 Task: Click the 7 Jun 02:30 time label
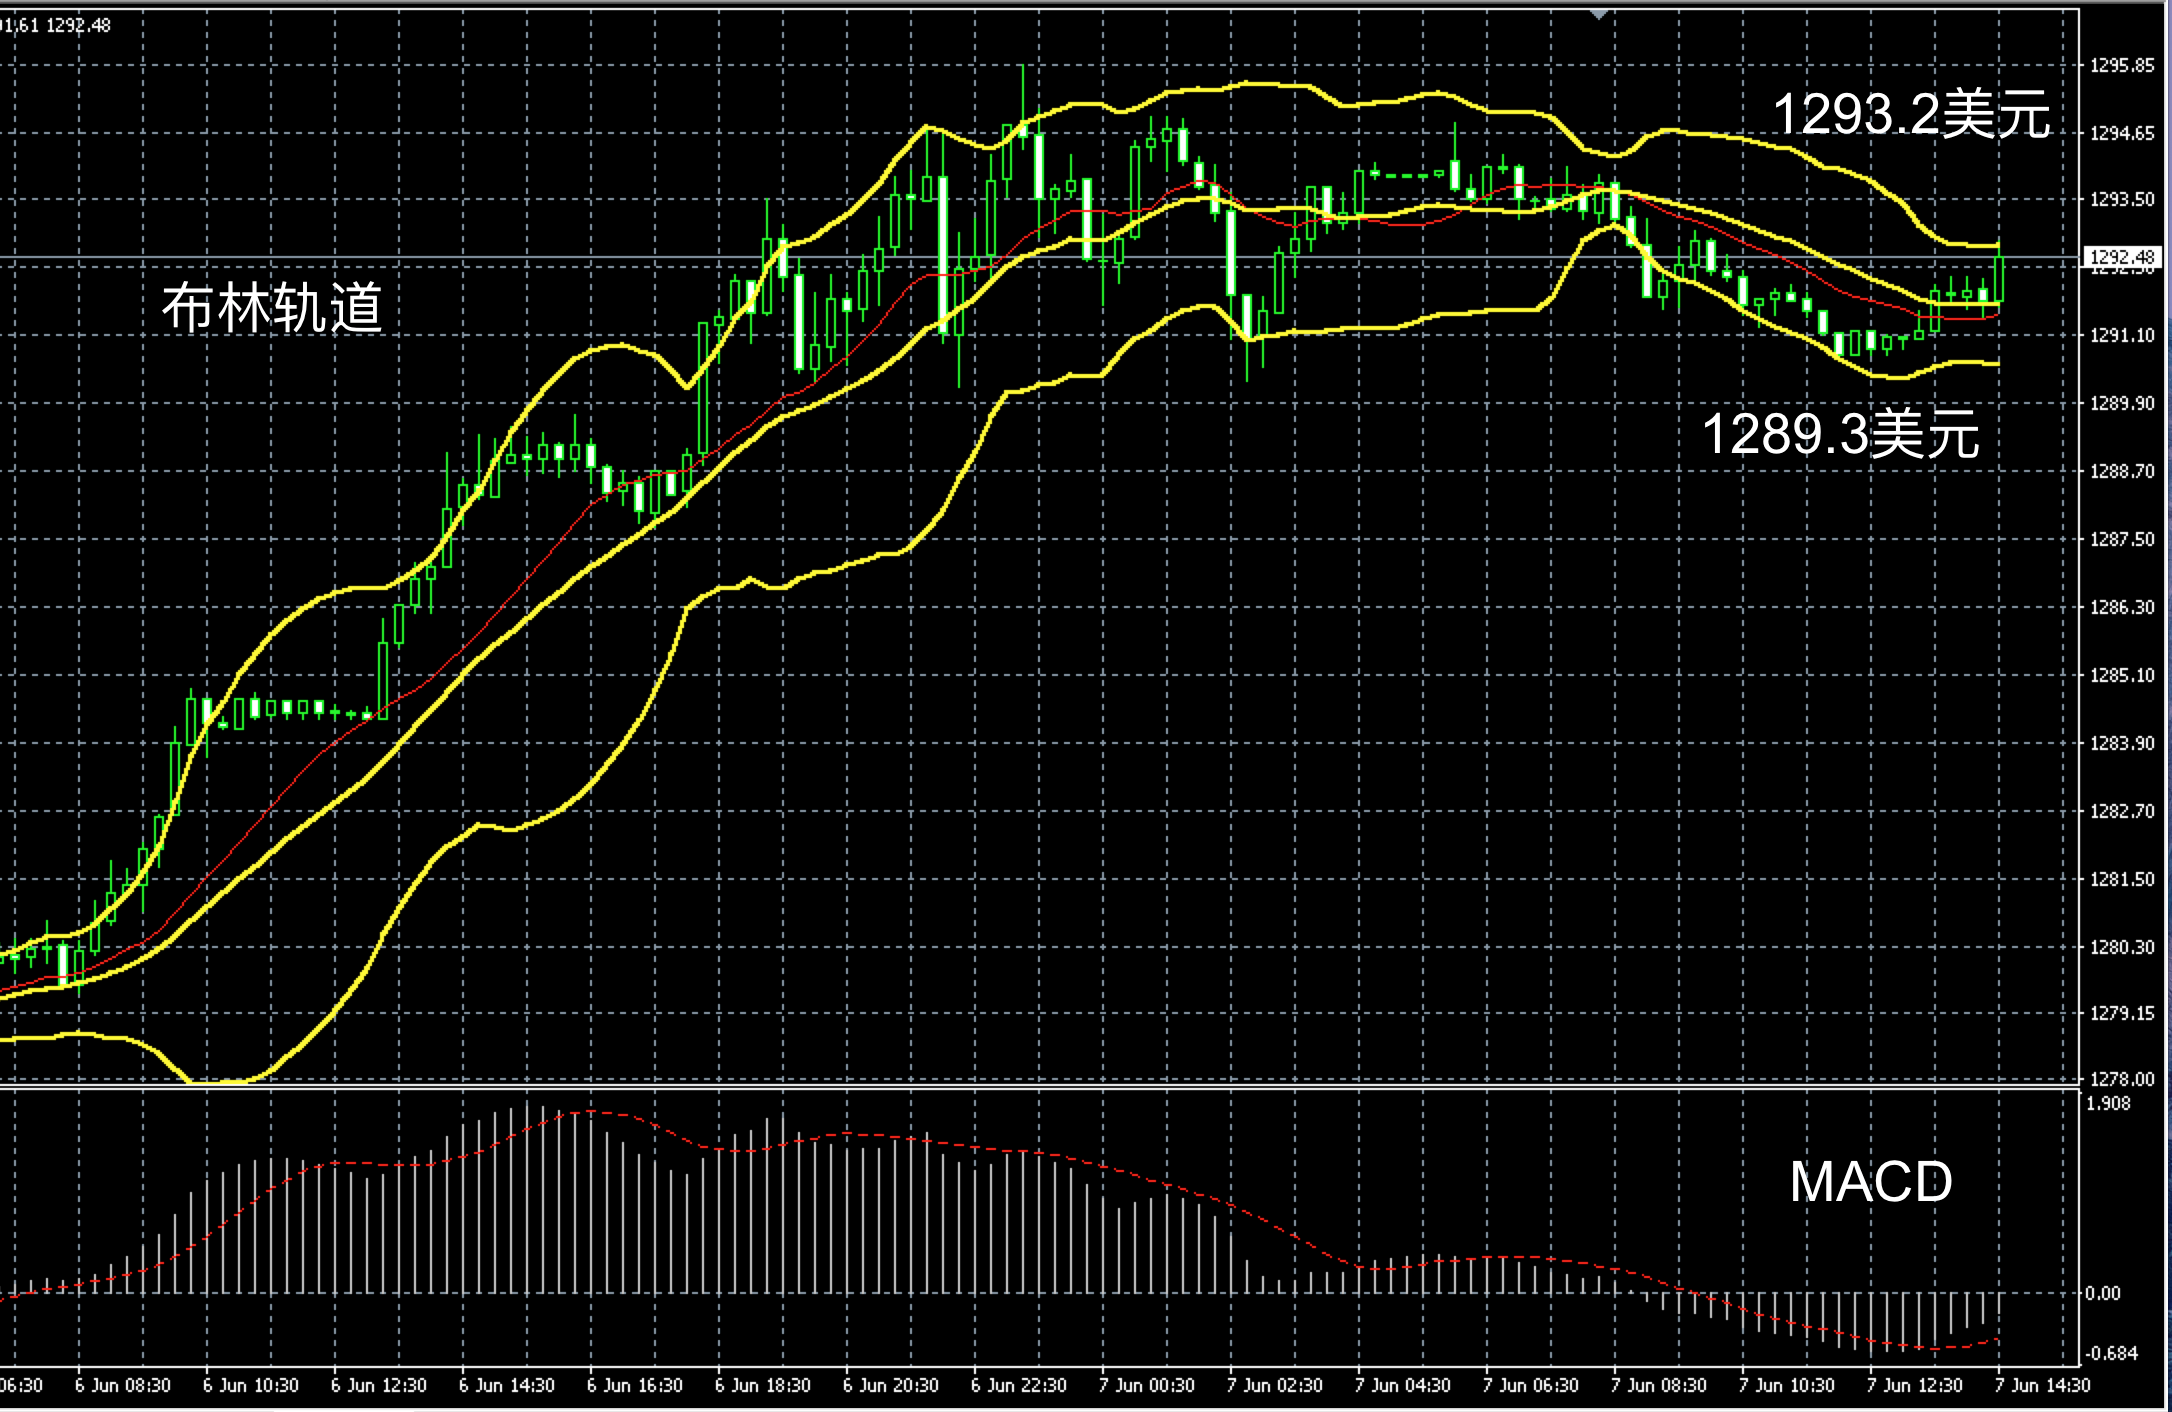[x=1274, y=1385]
